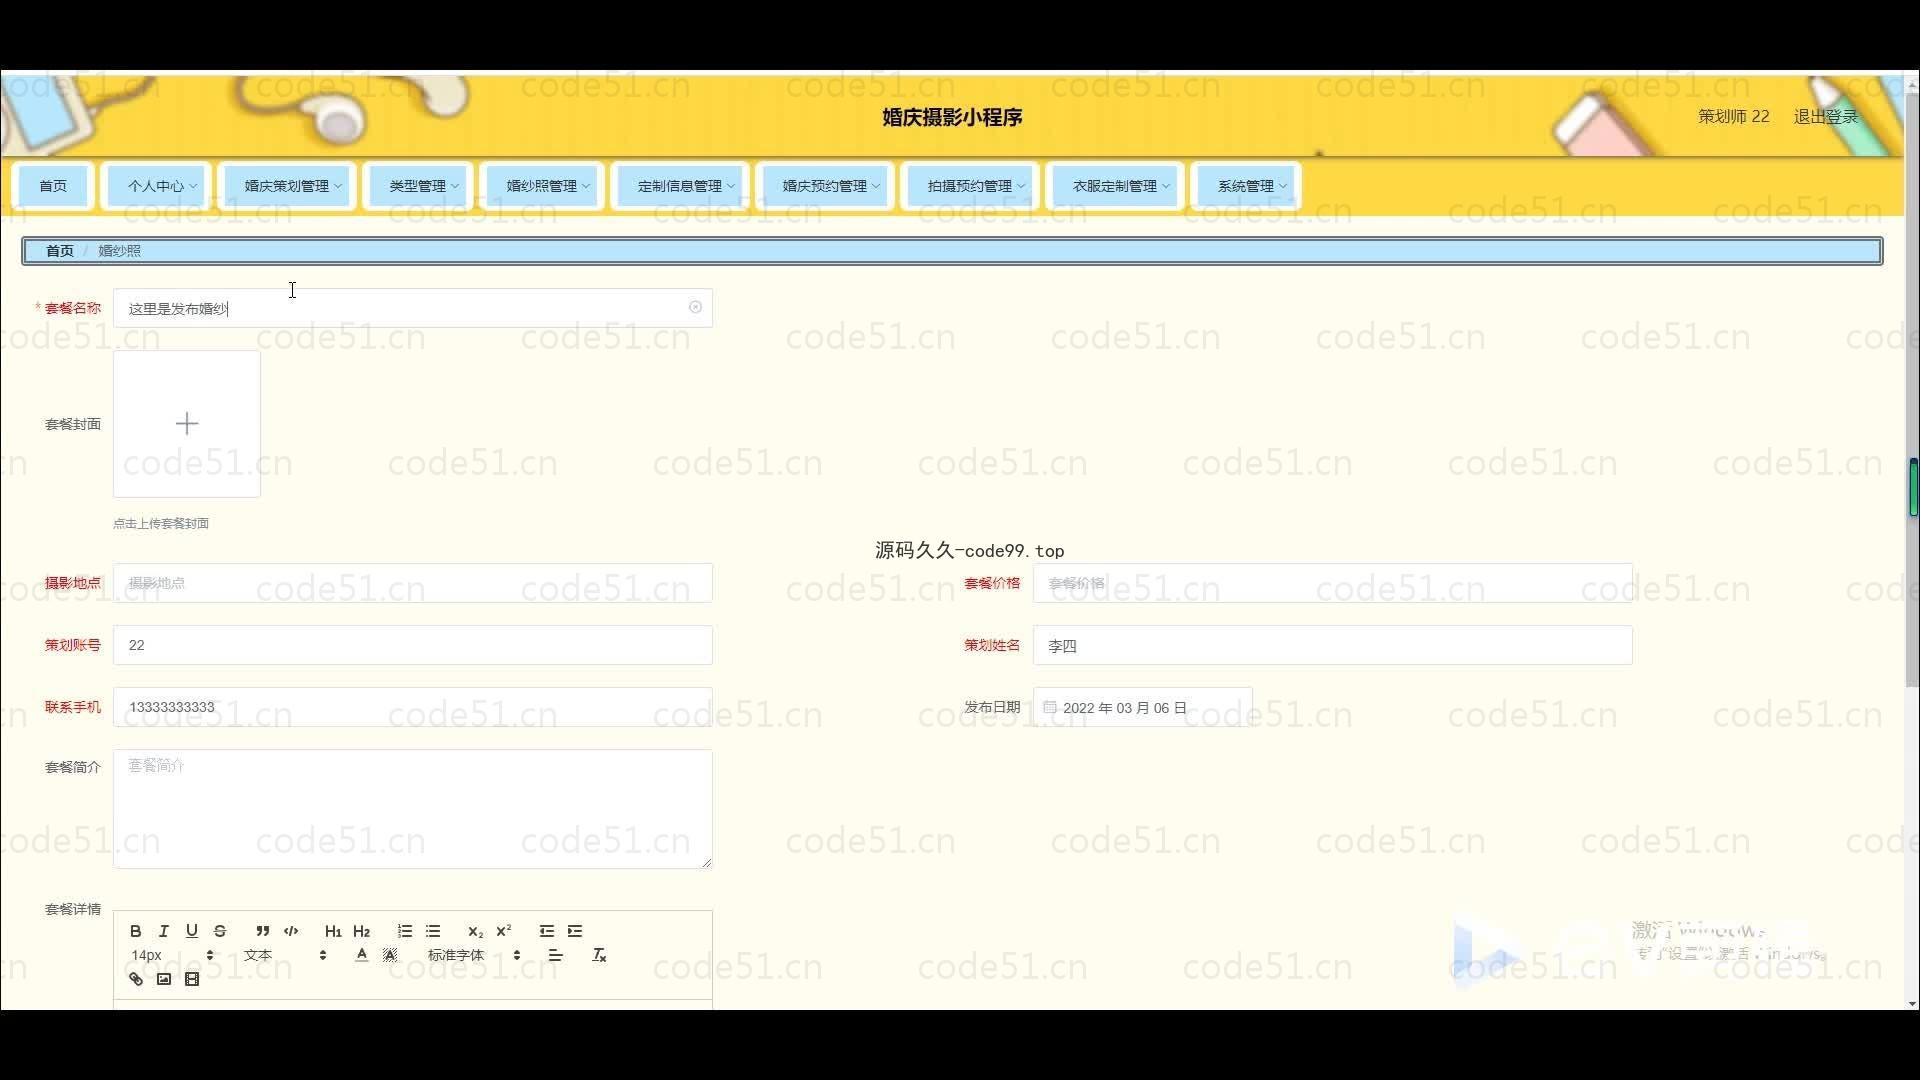Apply subscript formatting
This screenshot has height=1080, width=1920.
coord(475,931)
